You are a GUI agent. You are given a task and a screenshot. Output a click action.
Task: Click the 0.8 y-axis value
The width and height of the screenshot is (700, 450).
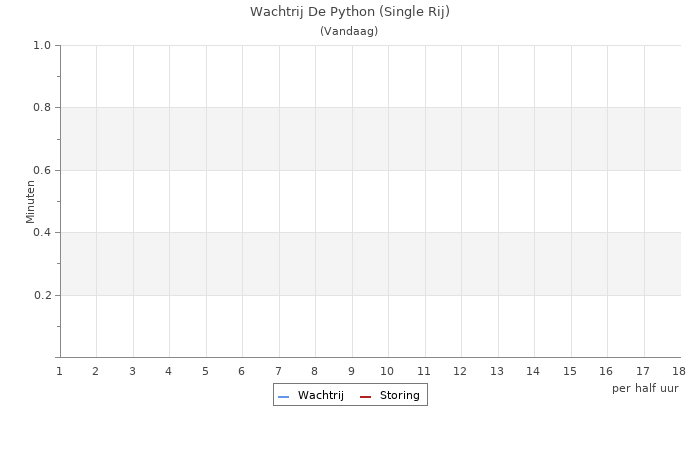(42, 108)
